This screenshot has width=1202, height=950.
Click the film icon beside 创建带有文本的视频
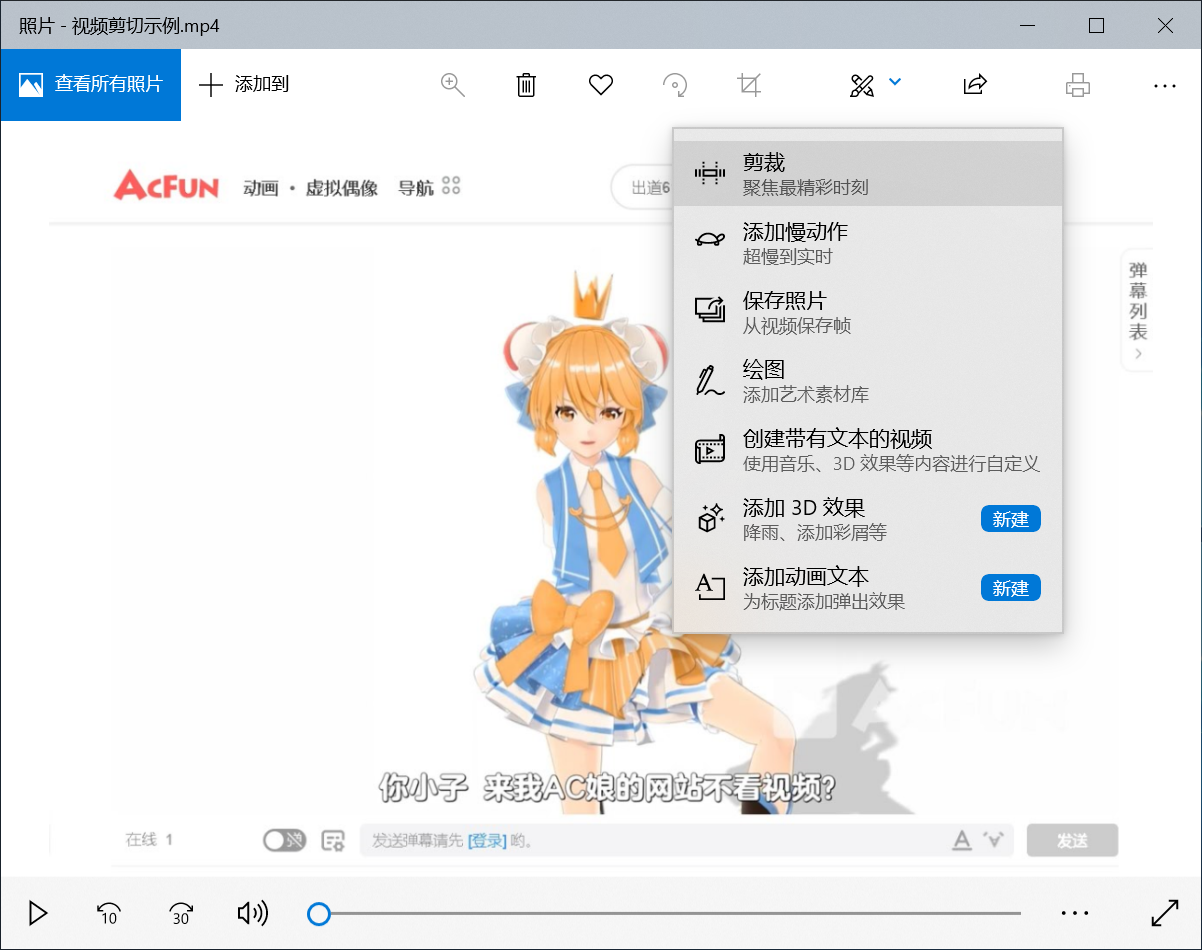coord(710,450)
